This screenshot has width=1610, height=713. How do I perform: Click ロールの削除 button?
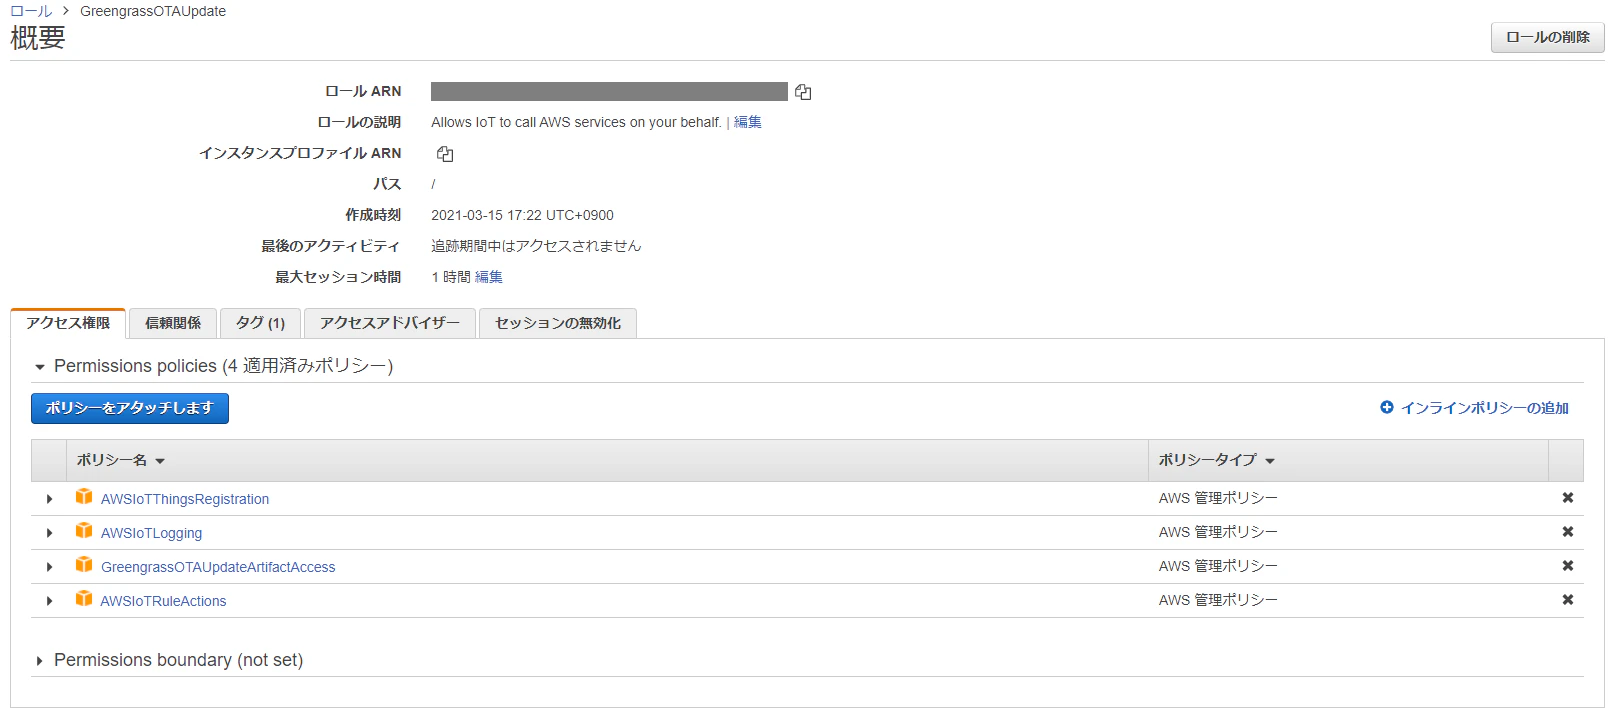[x=1548, y=37]
